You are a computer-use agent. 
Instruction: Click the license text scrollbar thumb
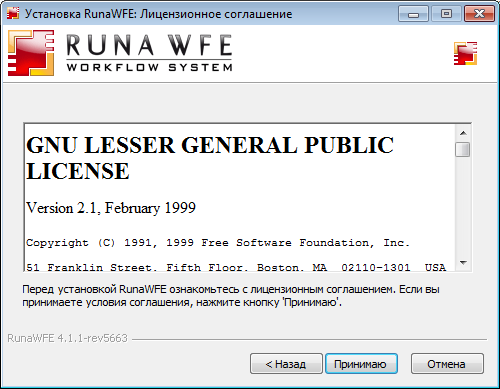[463, 149]
